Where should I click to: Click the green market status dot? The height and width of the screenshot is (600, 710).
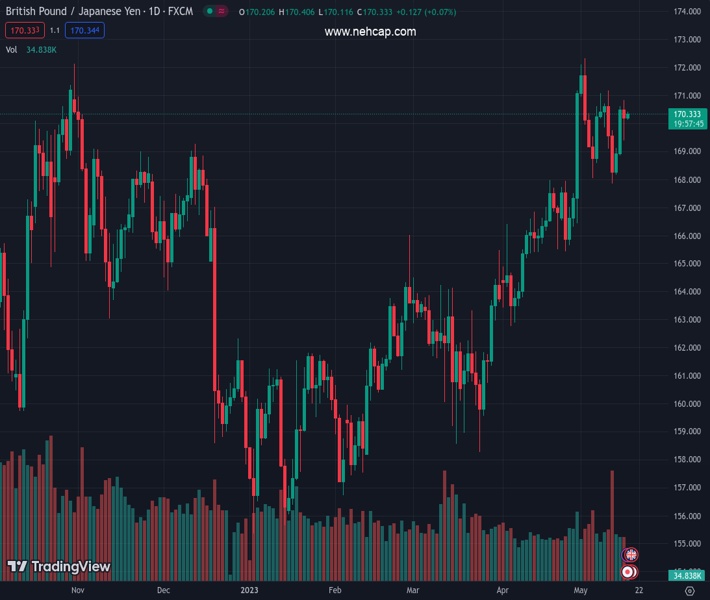(x=208, y=11)
